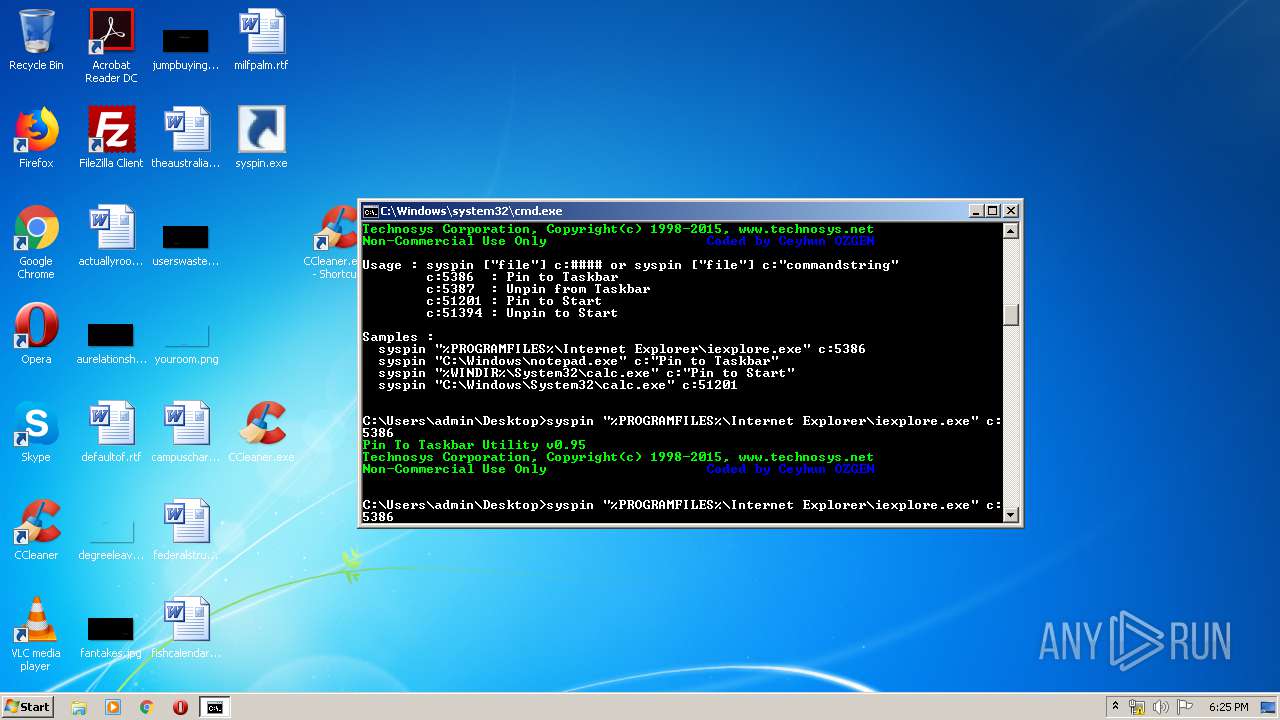
Task: Select the campuschar document icon
Action: pos(185,432)
